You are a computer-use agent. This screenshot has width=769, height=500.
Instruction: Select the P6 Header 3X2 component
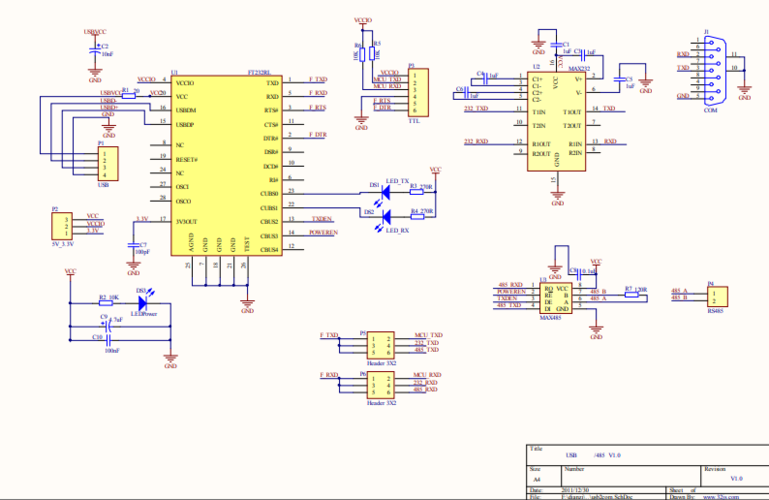(x=381, y=385)
